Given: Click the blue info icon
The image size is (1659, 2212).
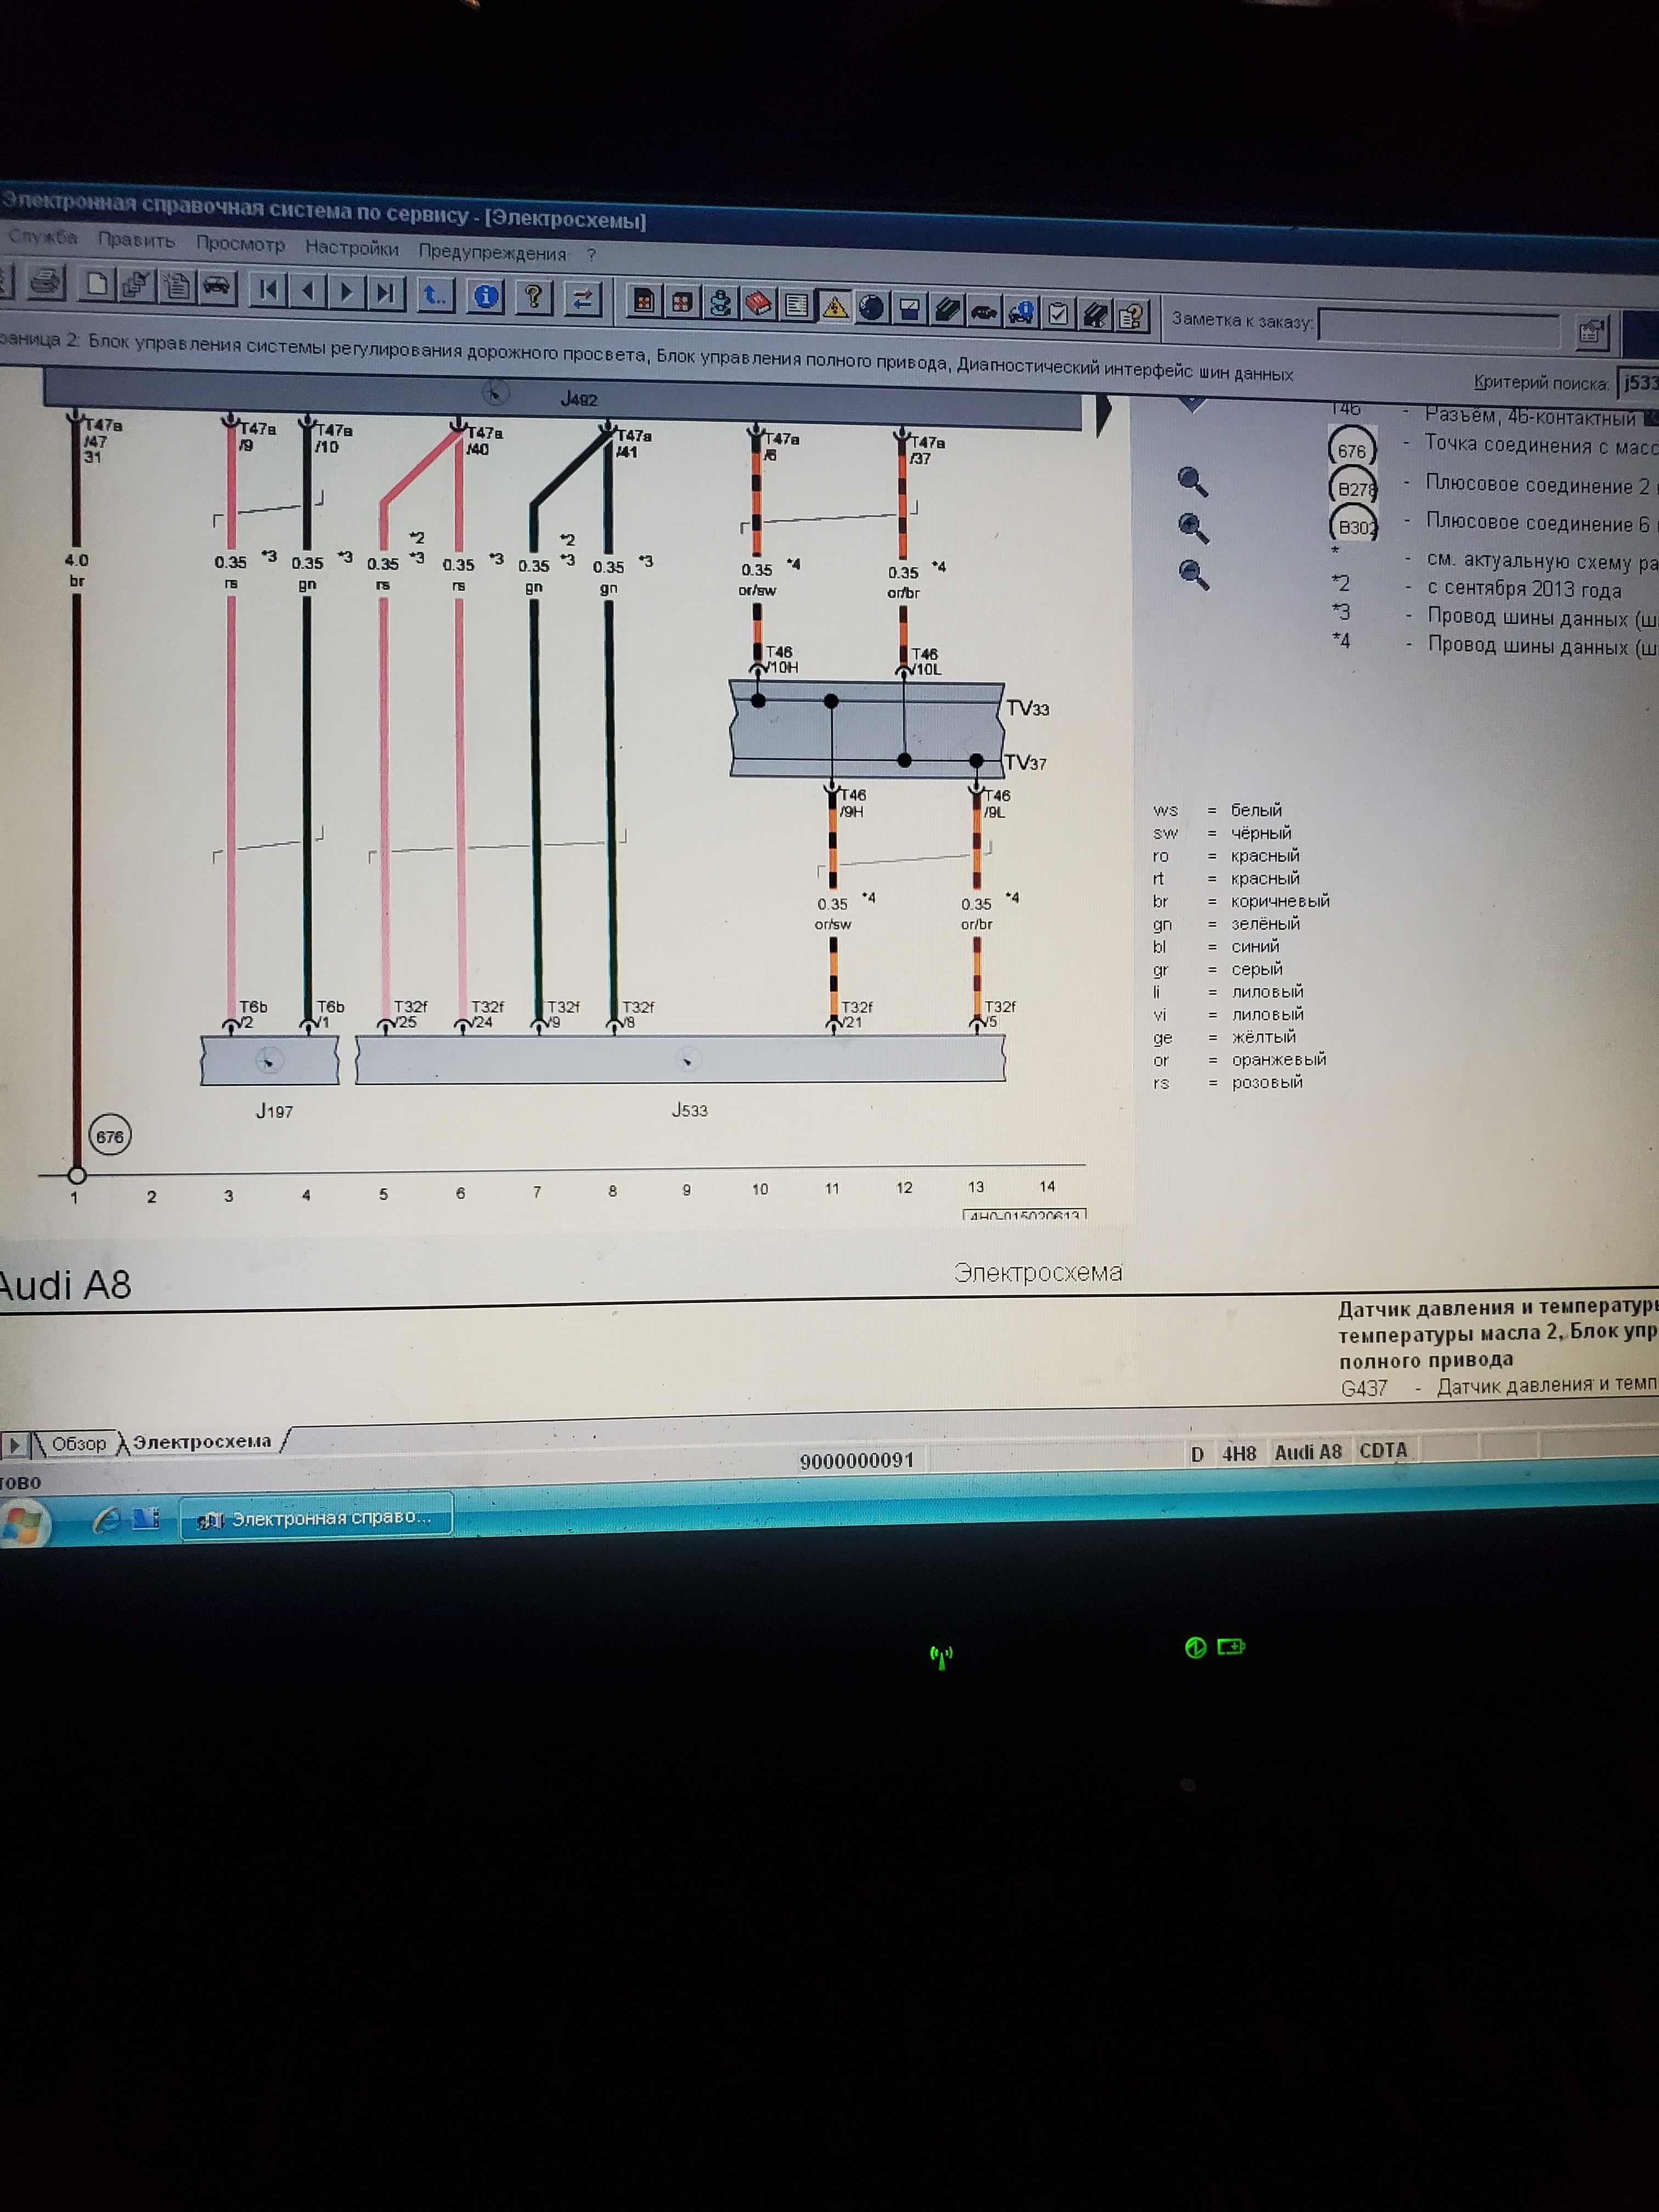Looking at the screenshot, I should [486, 297].
